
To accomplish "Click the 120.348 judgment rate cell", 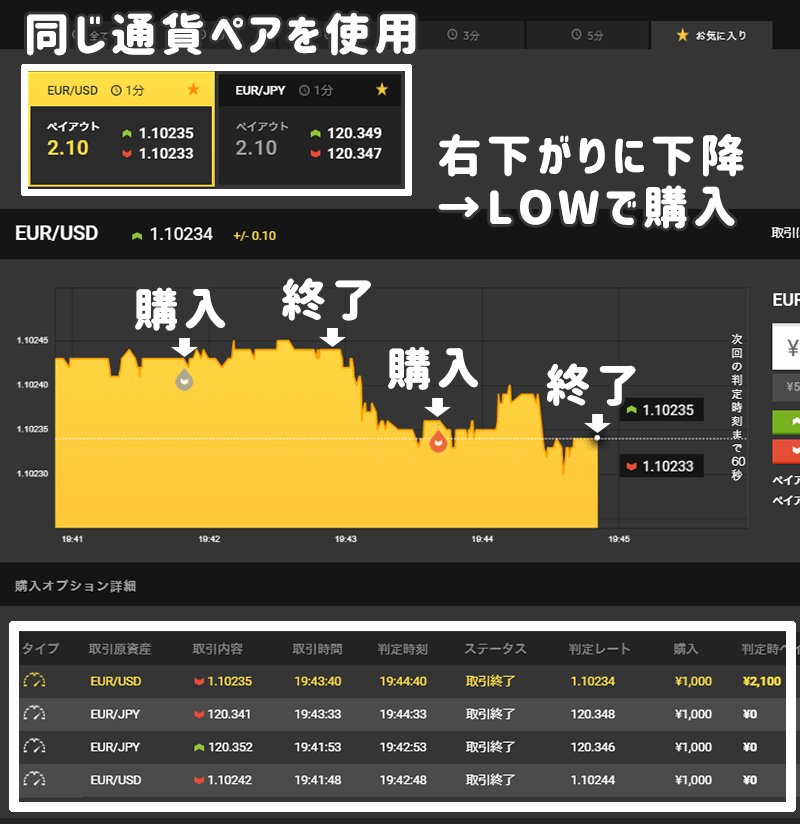I will (593, 714).
